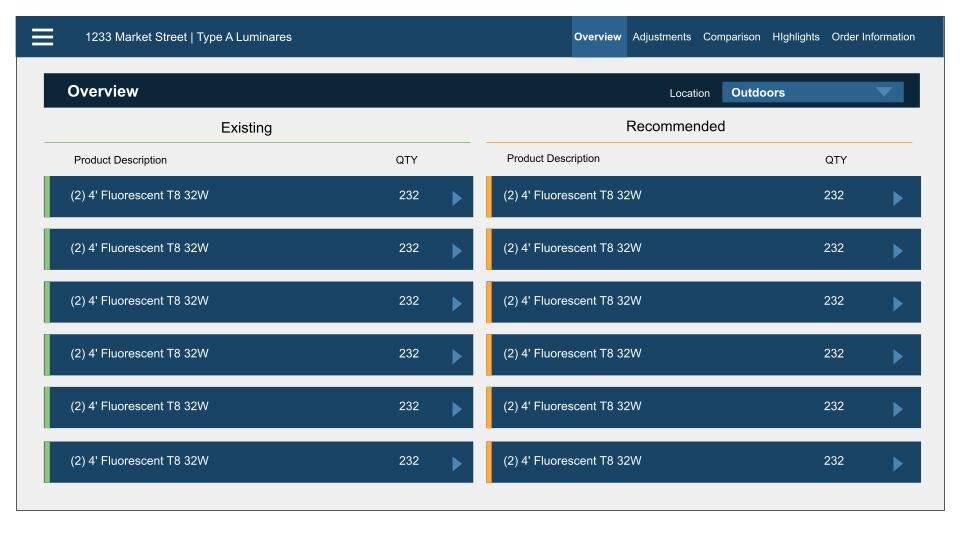960x540 pixels.
Task: Select first Existing Fluorescent T8 32W description
Action: (x=140, y=195)
